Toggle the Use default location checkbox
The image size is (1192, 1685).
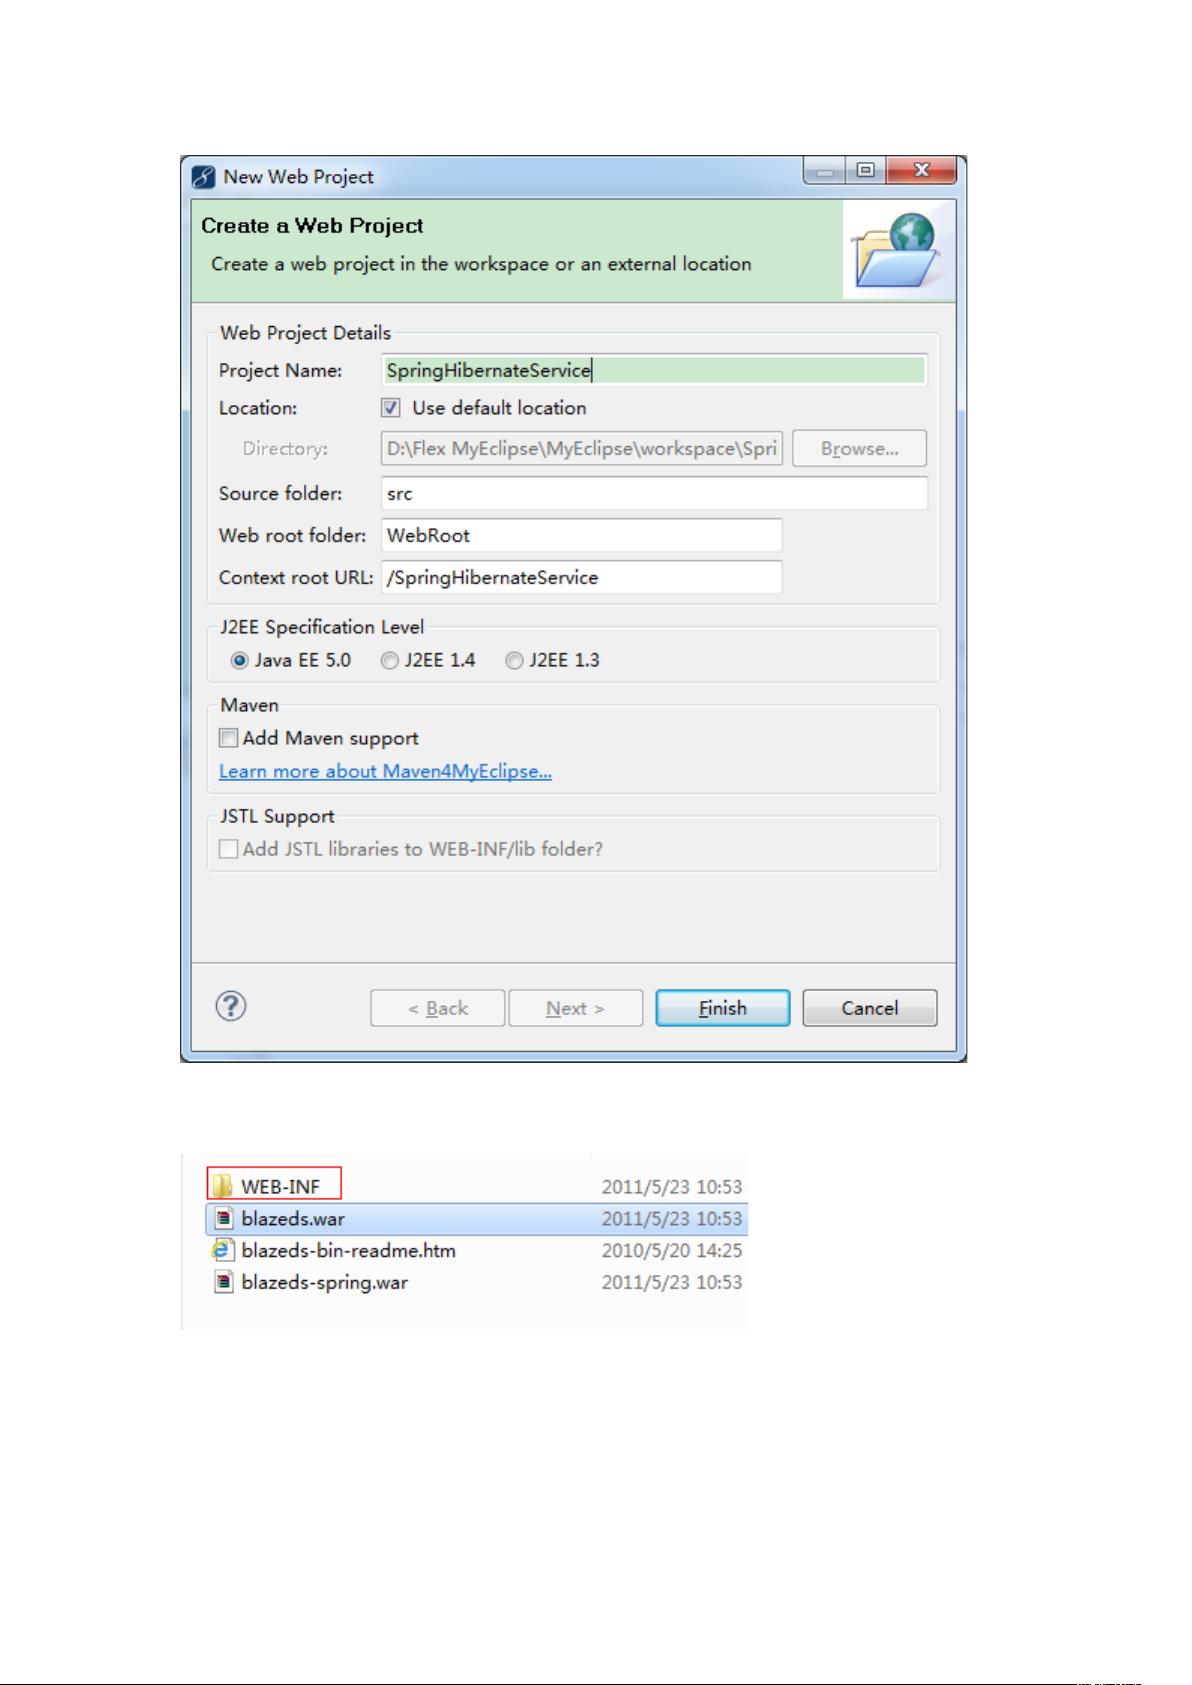click(391, 408)
